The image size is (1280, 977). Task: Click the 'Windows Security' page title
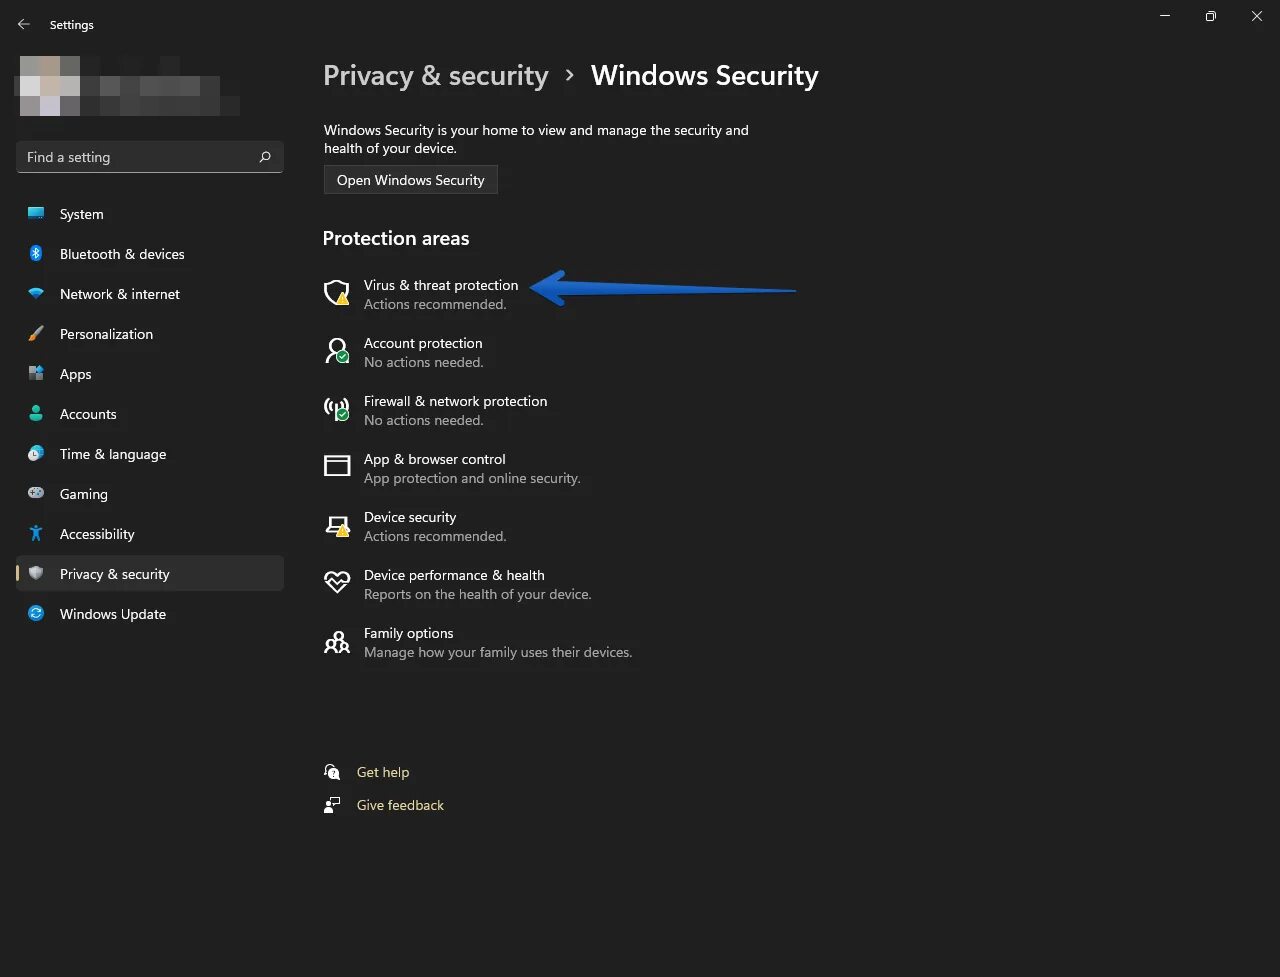coord(705,76)
